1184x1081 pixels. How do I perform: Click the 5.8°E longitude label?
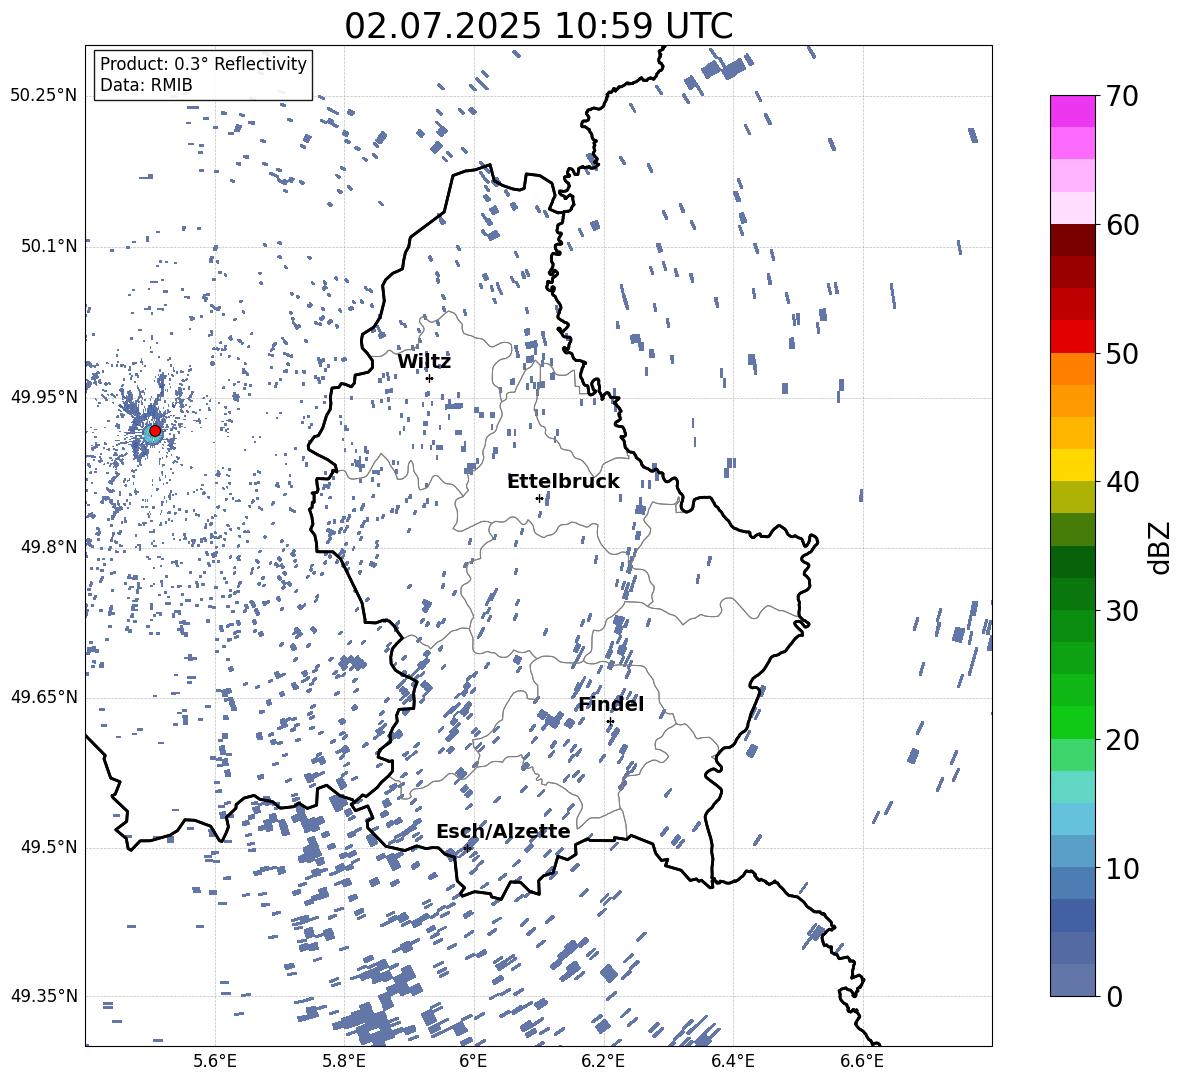tap(344, 1061)
